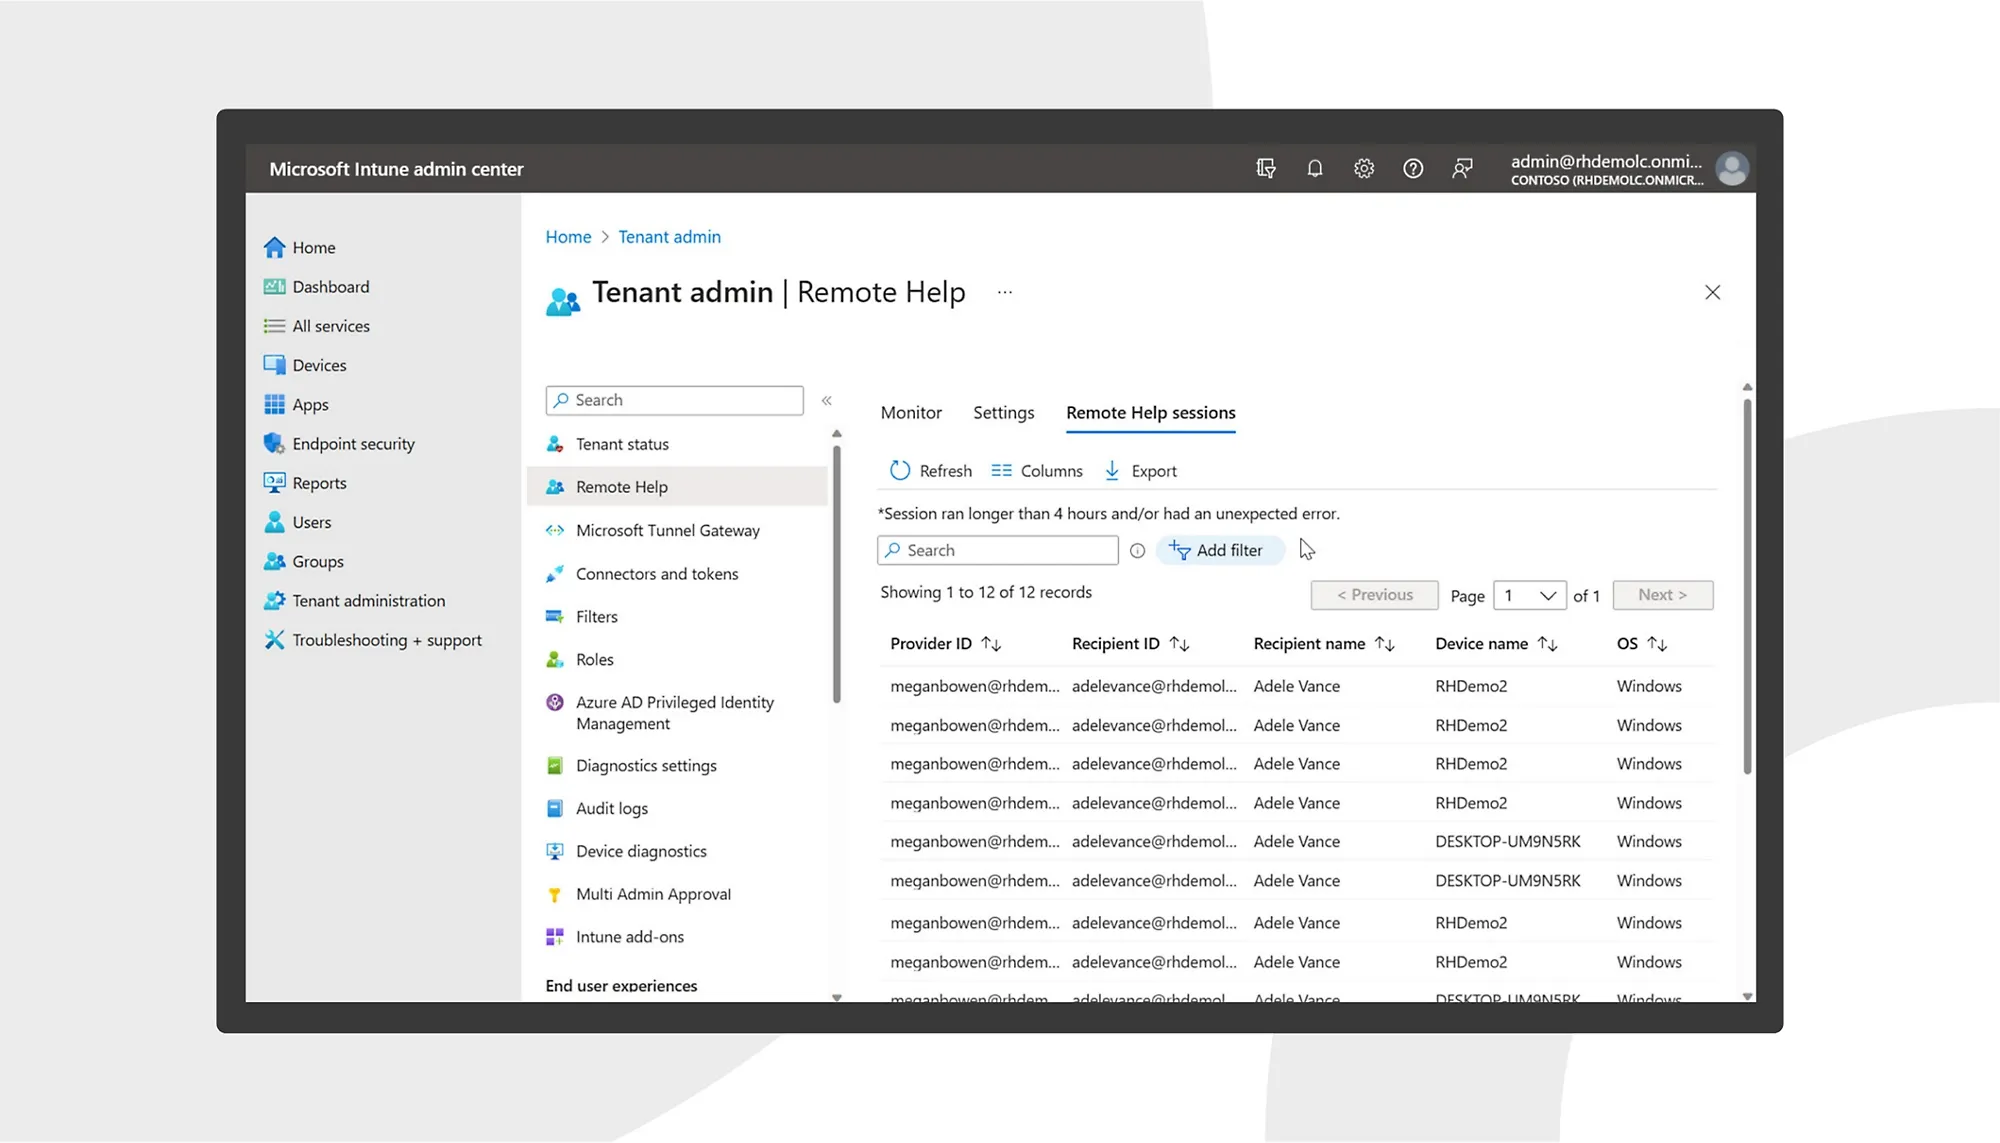Collapse the Tenant admin side menu
This screenshot has width=2000, height=1143.
click(827, 400)
